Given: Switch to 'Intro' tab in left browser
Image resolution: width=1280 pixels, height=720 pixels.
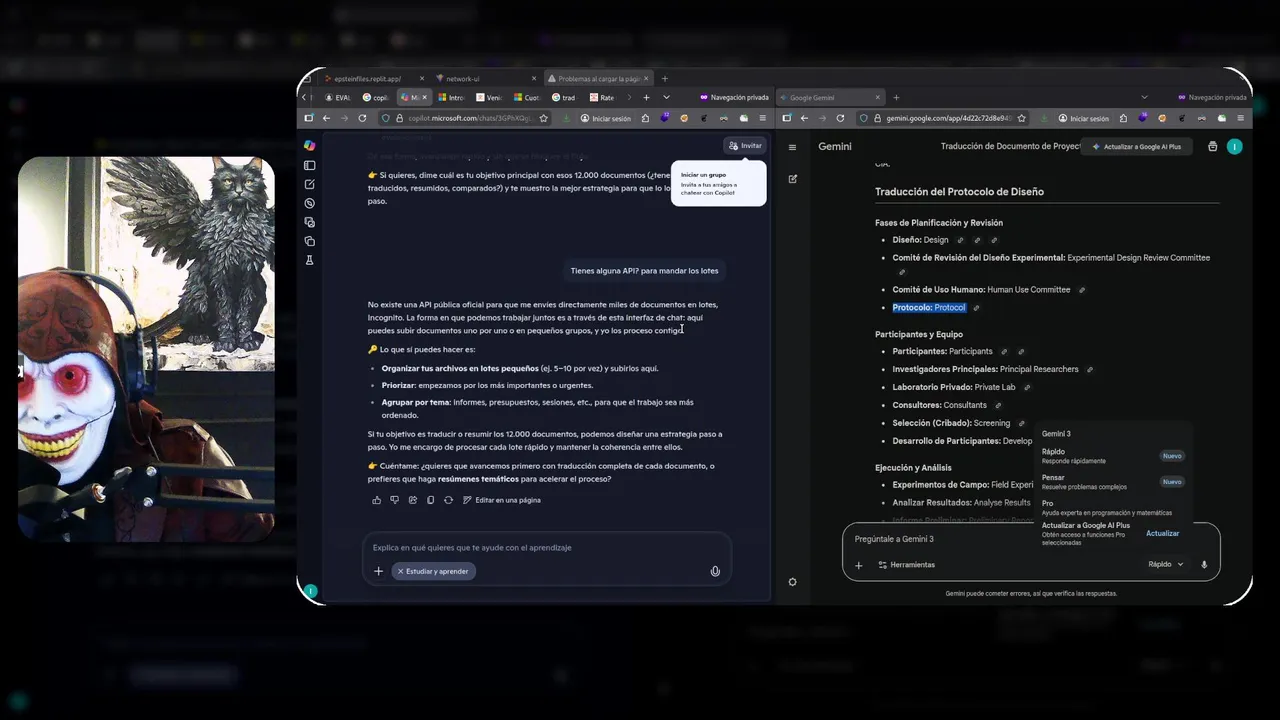Looking at the screenshot, I should (451, 97).
